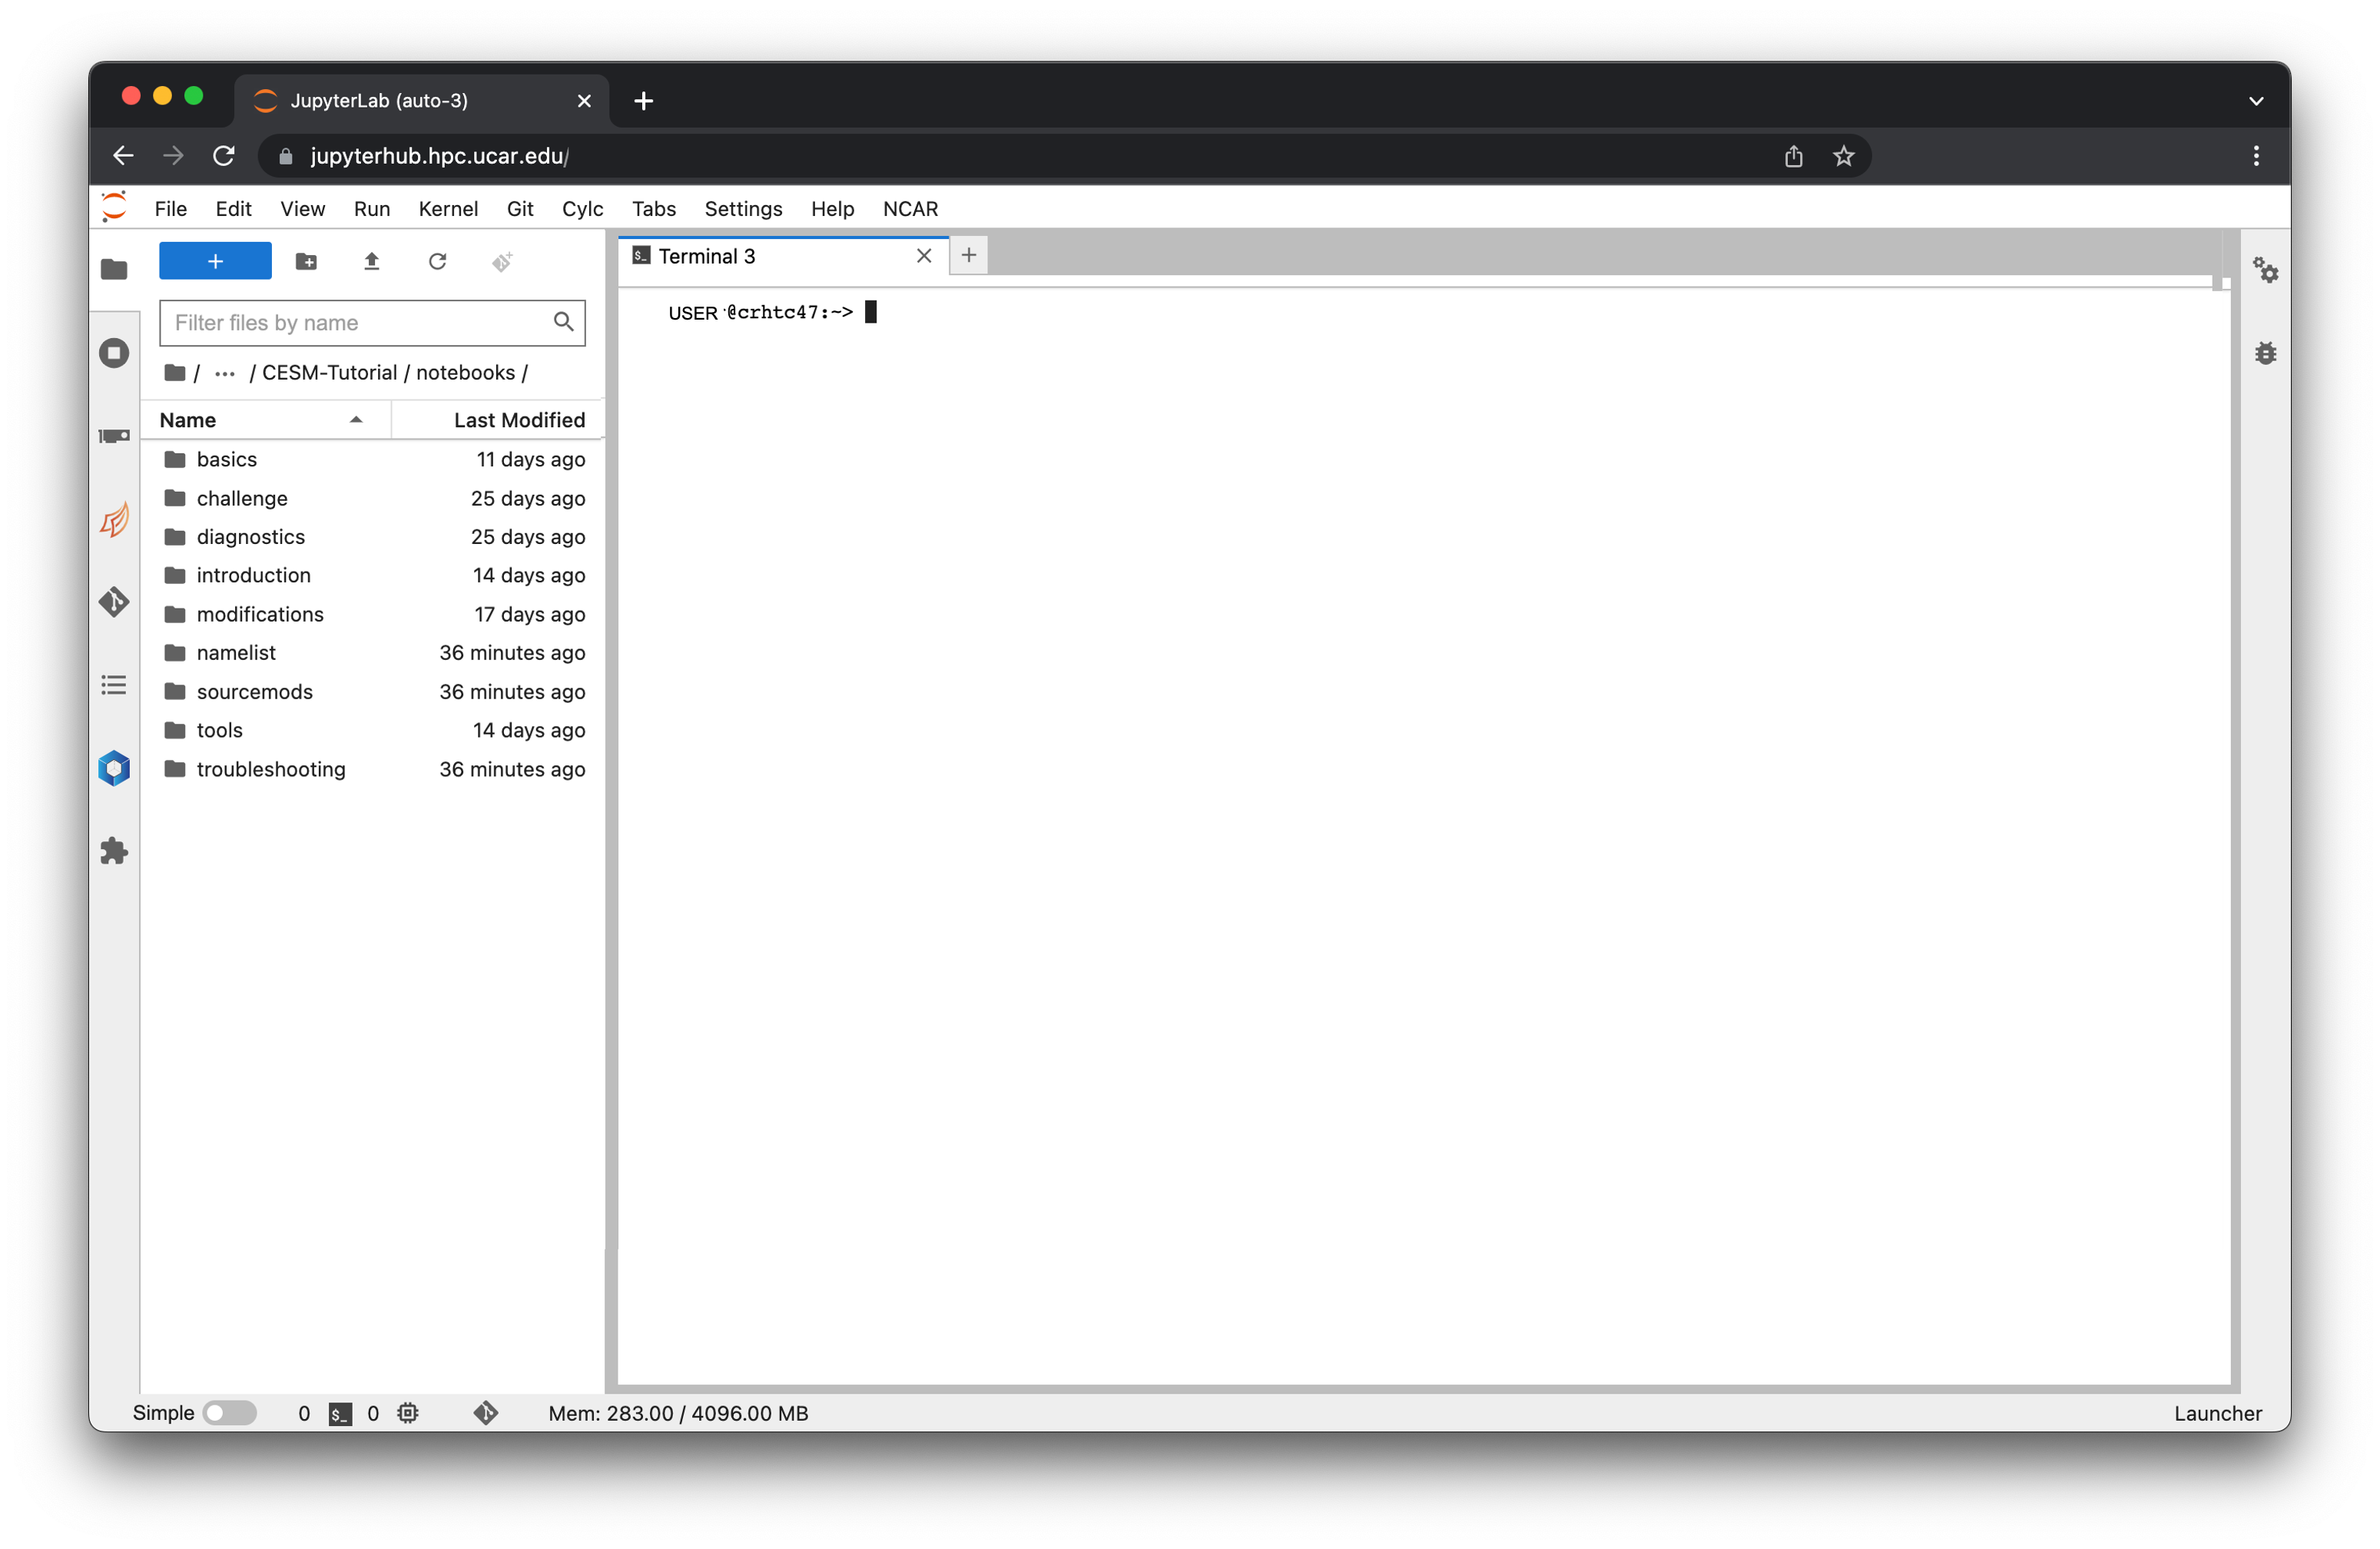Bookmark this page with the star
The image size is (2380, 1549).
pyautogui.click(x=1843, y=156)
